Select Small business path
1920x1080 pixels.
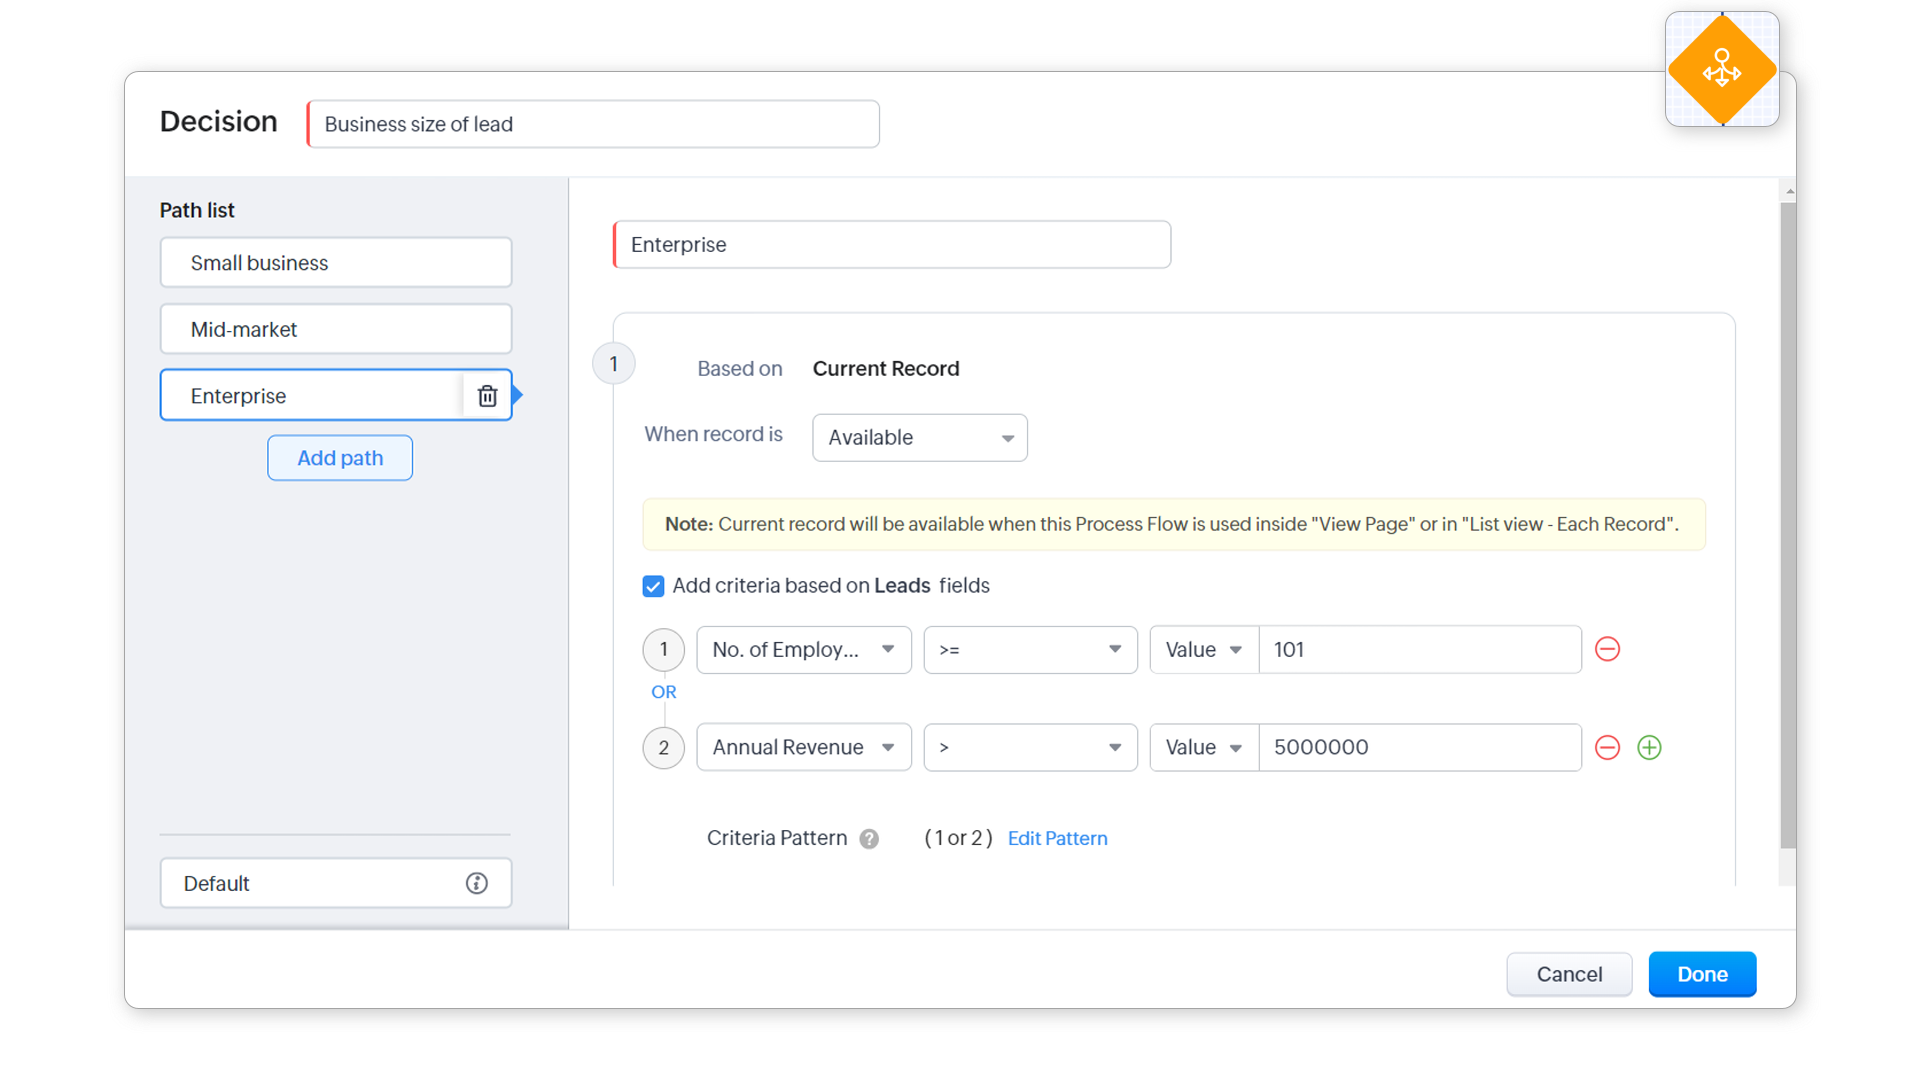pyautogui.click(x=335, y=263)
